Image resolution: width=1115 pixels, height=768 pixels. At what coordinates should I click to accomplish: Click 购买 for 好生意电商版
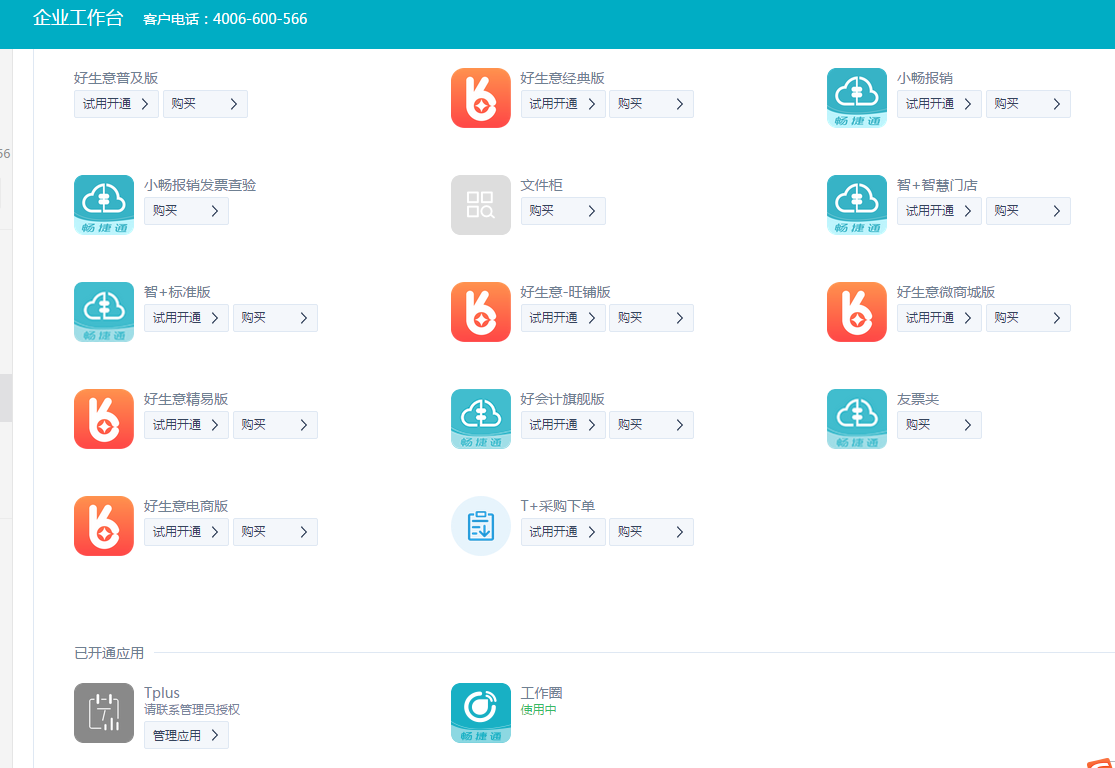[x=275, y=532]
